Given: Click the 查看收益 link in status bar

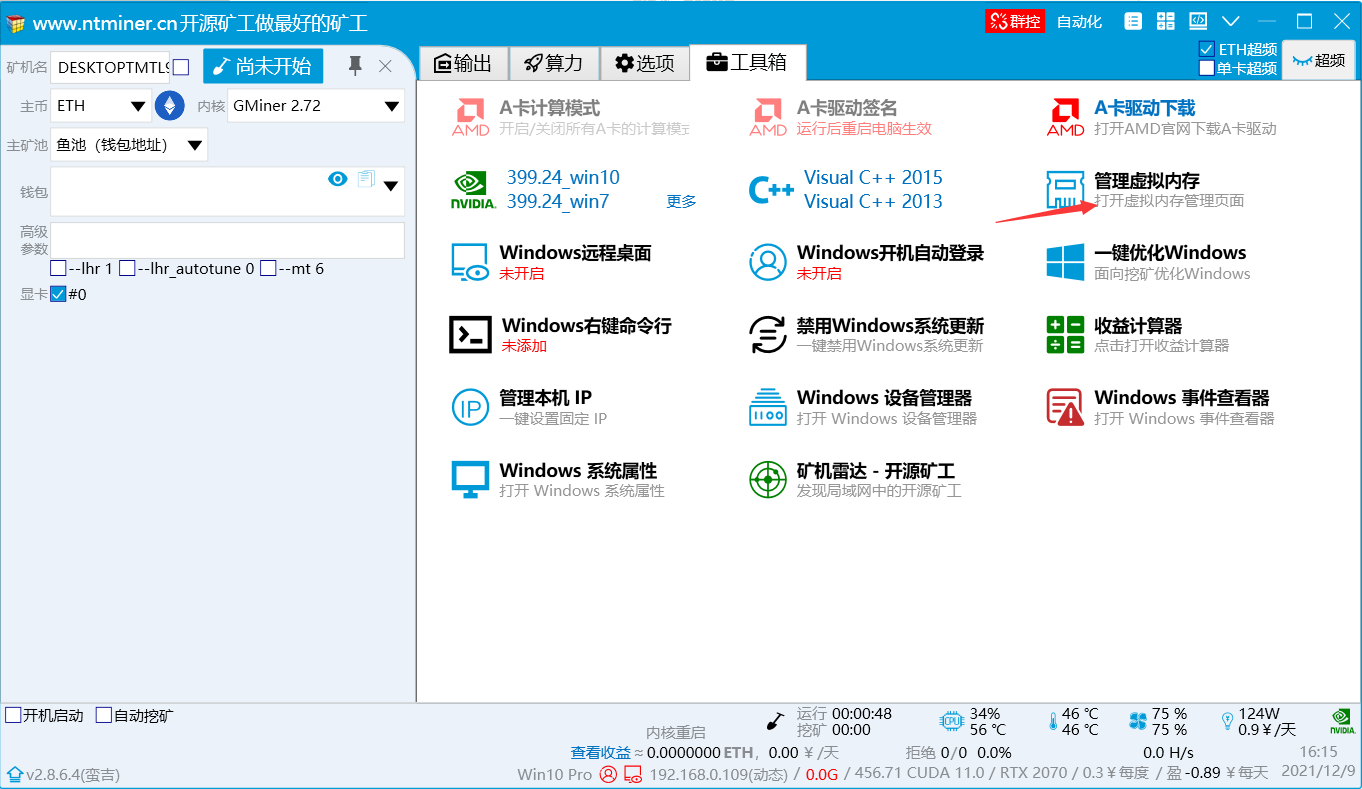Looking at the screenshot, I should (601, 752).
